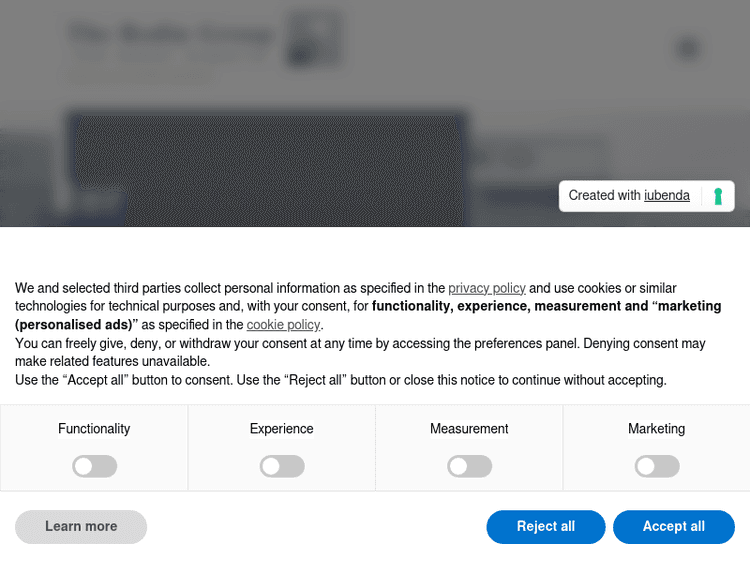Open the privacy policy link
The height and width of the screenshot is (563, 750).
[x=487, y=288]
